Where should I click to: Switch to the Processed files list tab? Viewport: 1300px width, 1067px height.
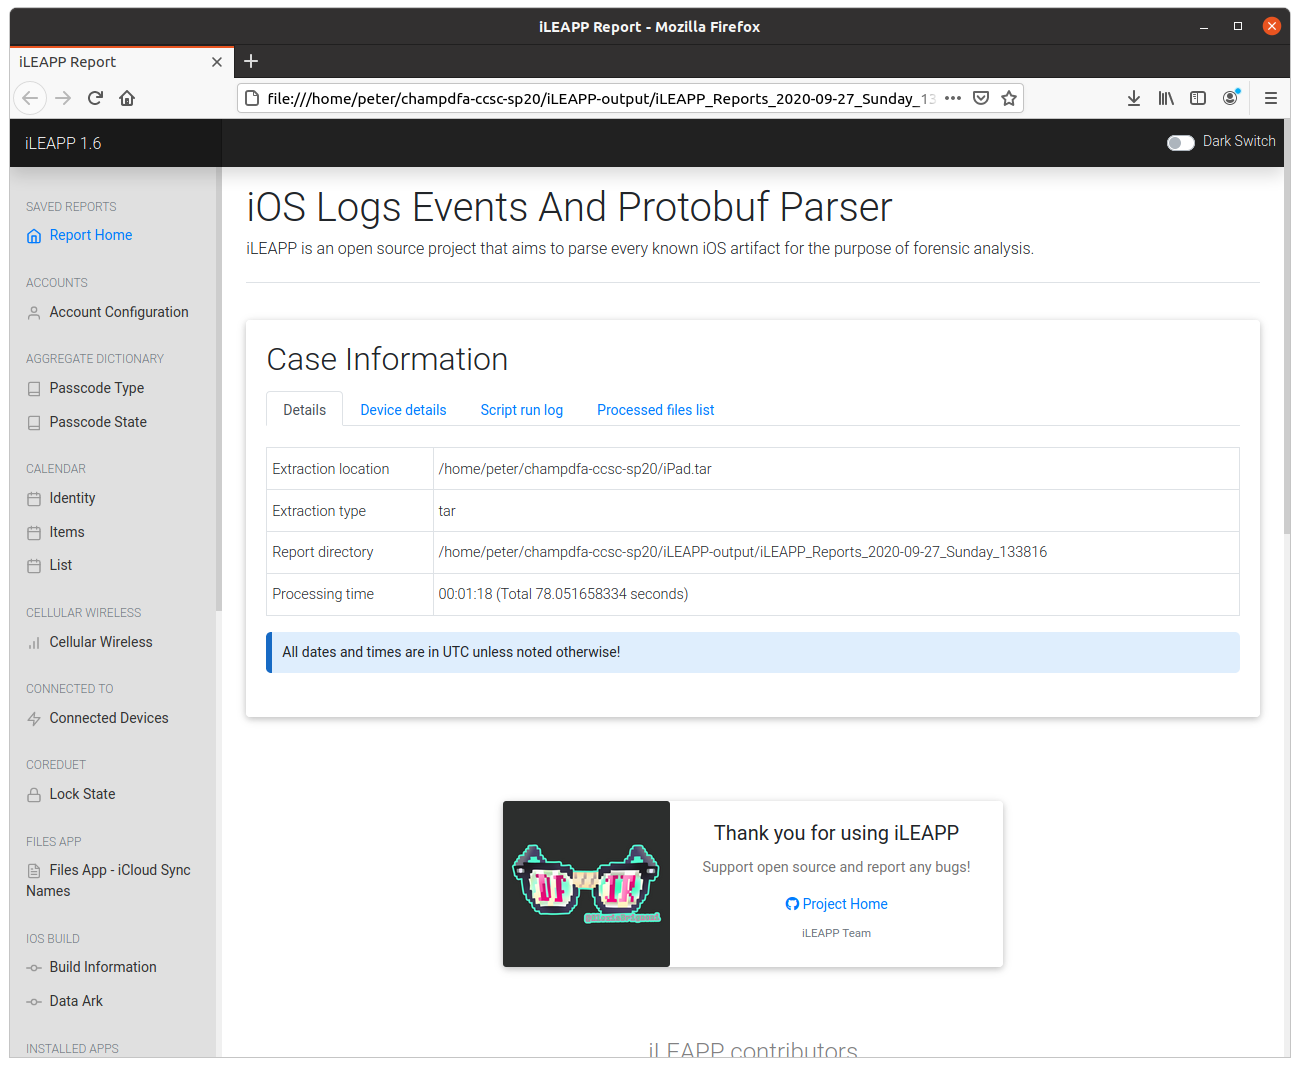(655, 410)
